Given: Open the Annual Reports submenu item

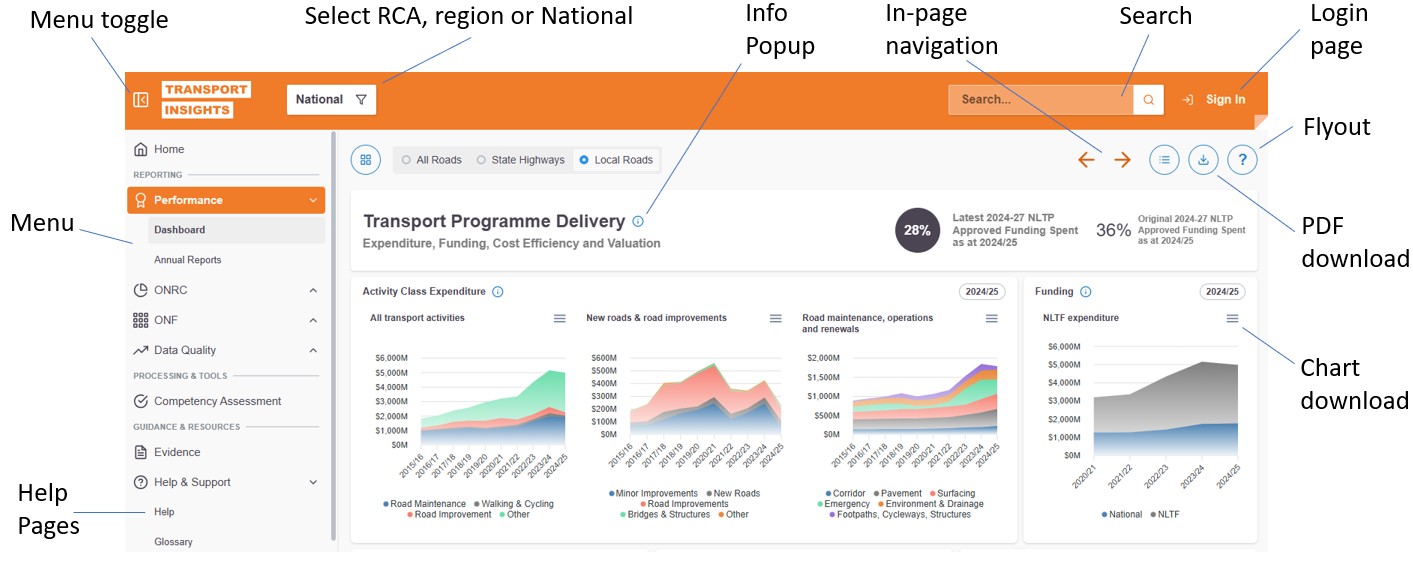Looking at the screenshot, I should click(237, 260).
